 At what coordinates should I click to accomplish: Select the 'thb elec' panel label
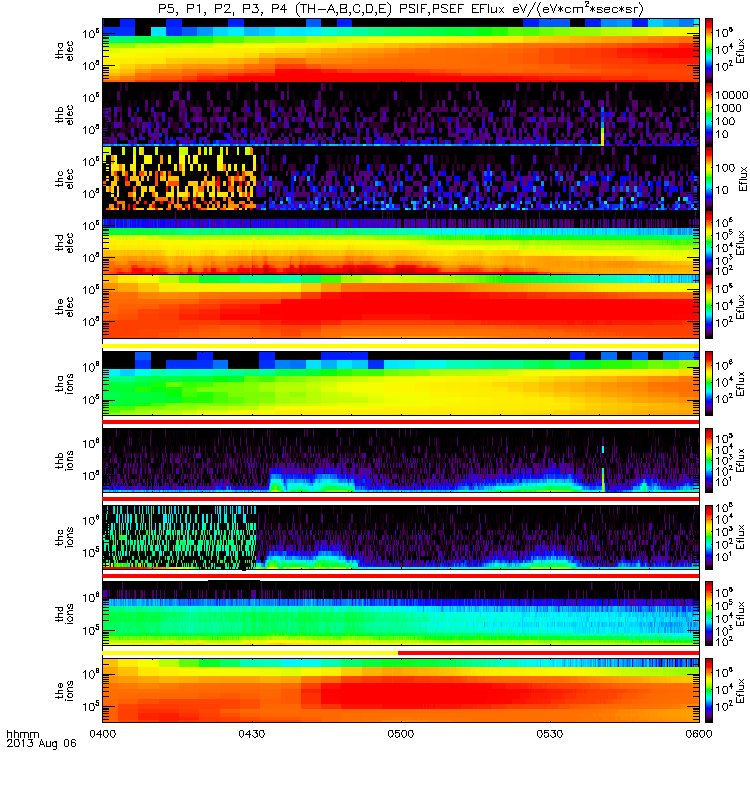coord(64,114)
